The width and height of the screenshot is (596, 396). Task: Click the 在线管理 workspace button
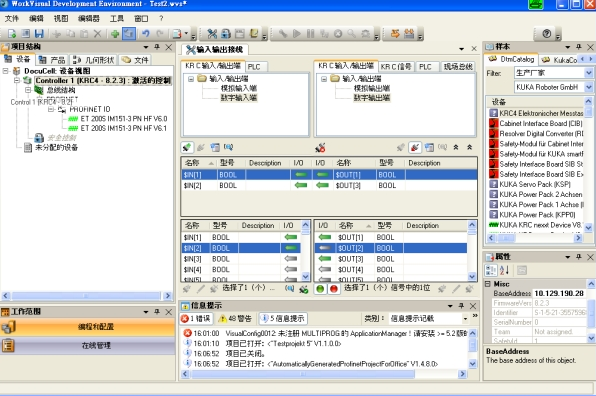(x=88, y=345)
